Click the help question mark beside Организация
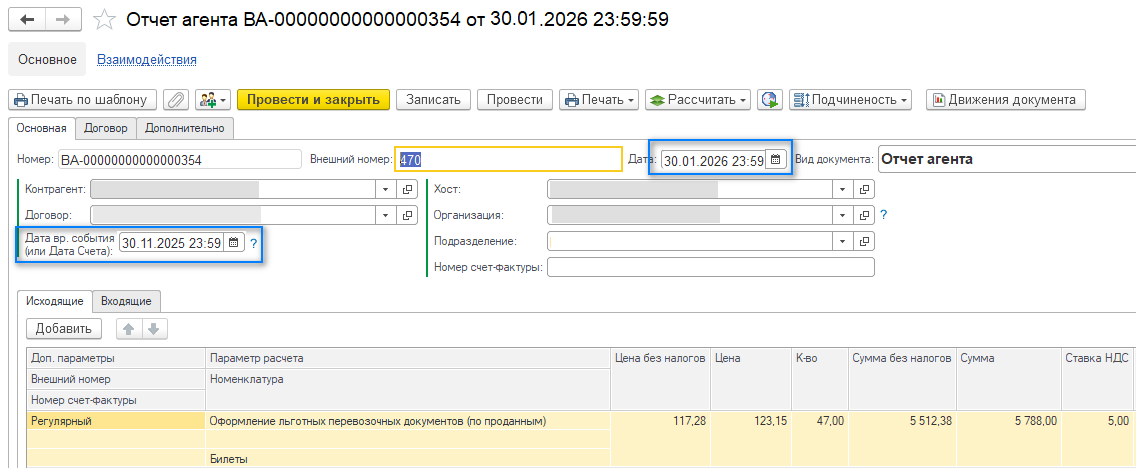This screenshot has width=1136, height=468. click(884, 214)
